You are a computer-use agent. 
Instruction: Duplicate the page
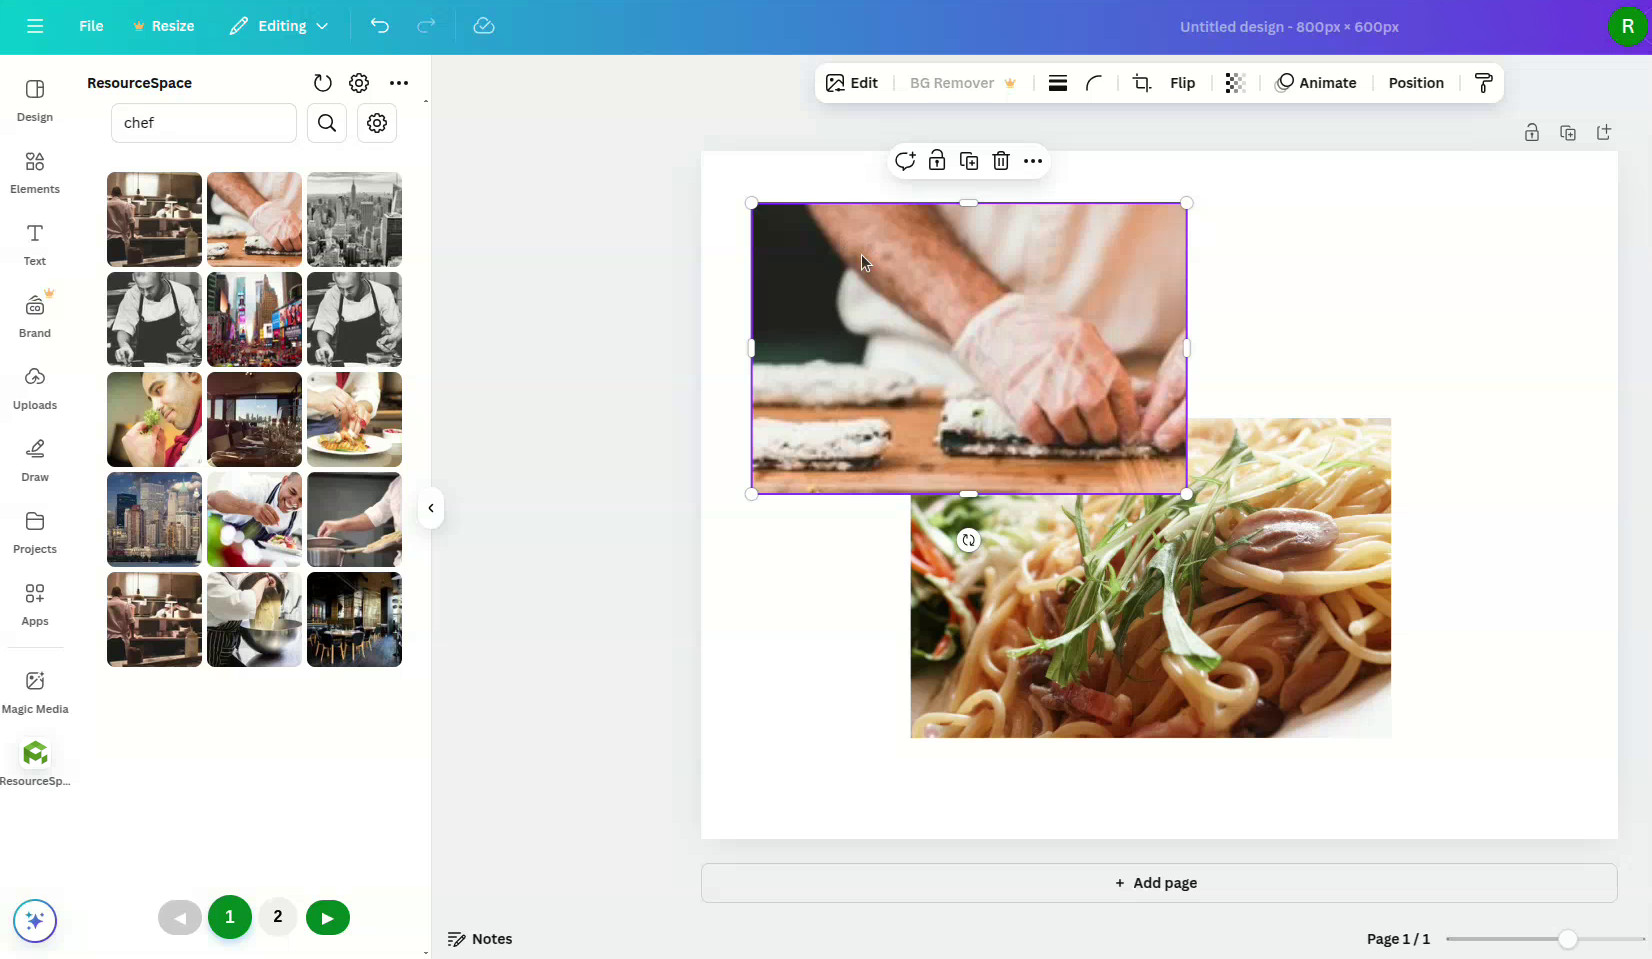point(1568,133)
